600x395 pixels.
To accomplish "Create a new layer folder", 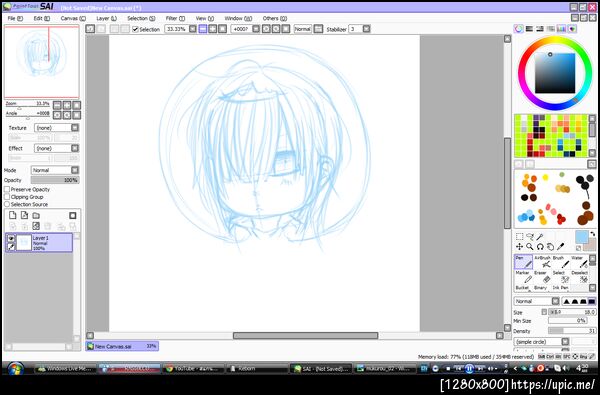I will 36,215.
